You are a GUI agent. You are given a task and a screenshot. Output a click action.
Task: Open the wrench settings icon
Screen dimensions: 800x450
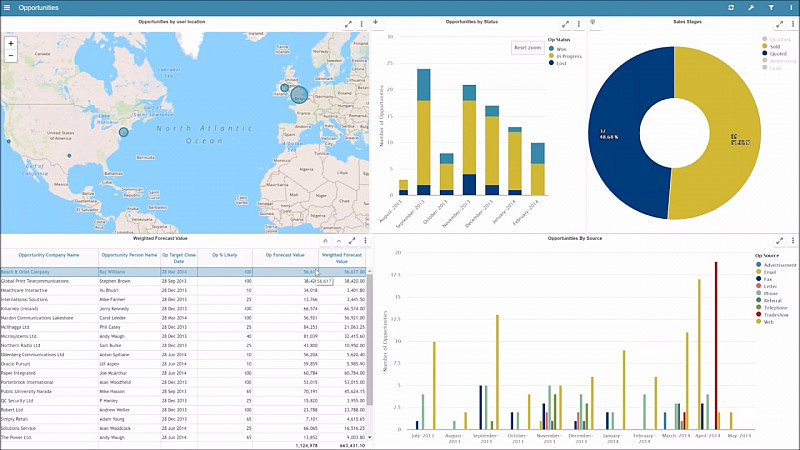(x=751, y=8)
